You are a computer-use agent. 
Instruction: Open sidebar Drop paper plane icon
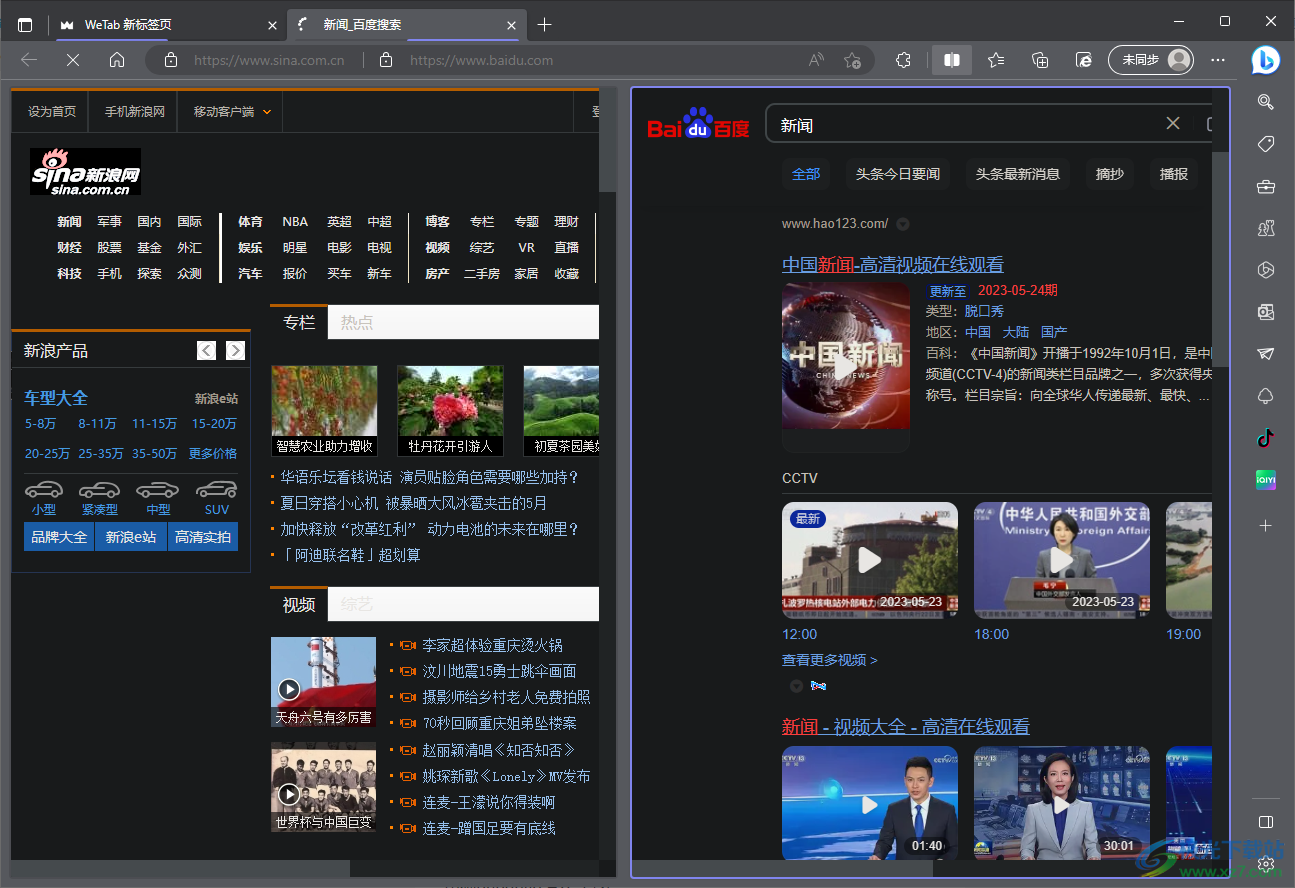1265,354
